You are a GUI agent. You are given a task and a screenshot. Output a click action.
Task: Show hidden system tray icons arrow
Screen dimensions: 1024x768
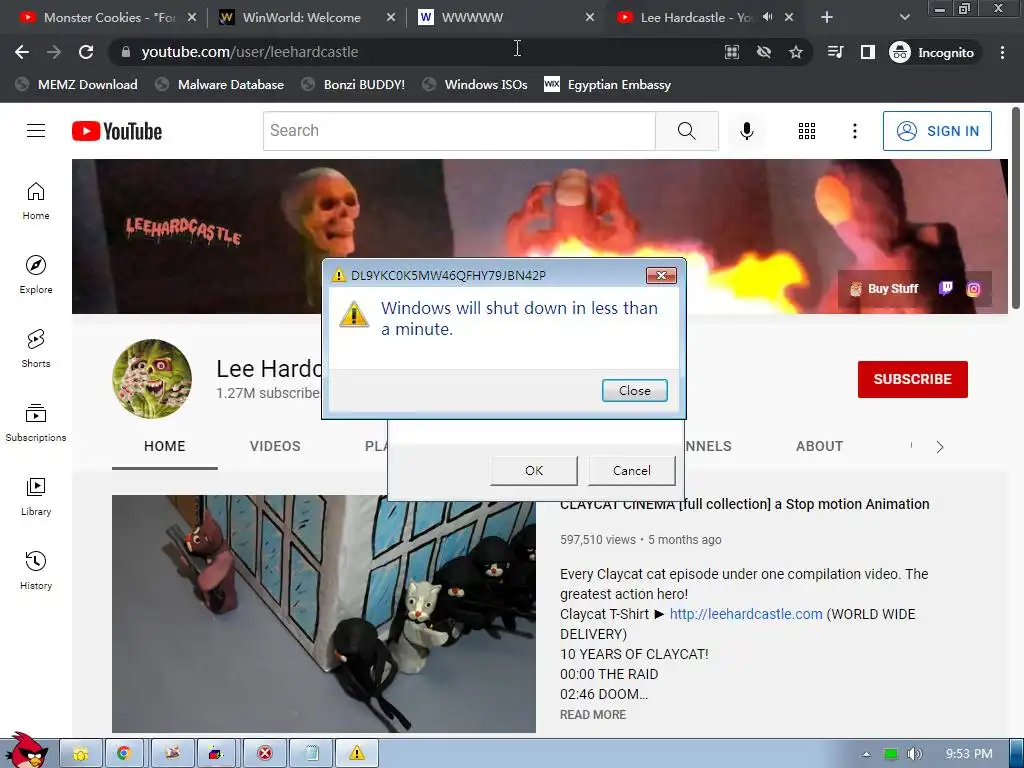(x=866, y=754)
